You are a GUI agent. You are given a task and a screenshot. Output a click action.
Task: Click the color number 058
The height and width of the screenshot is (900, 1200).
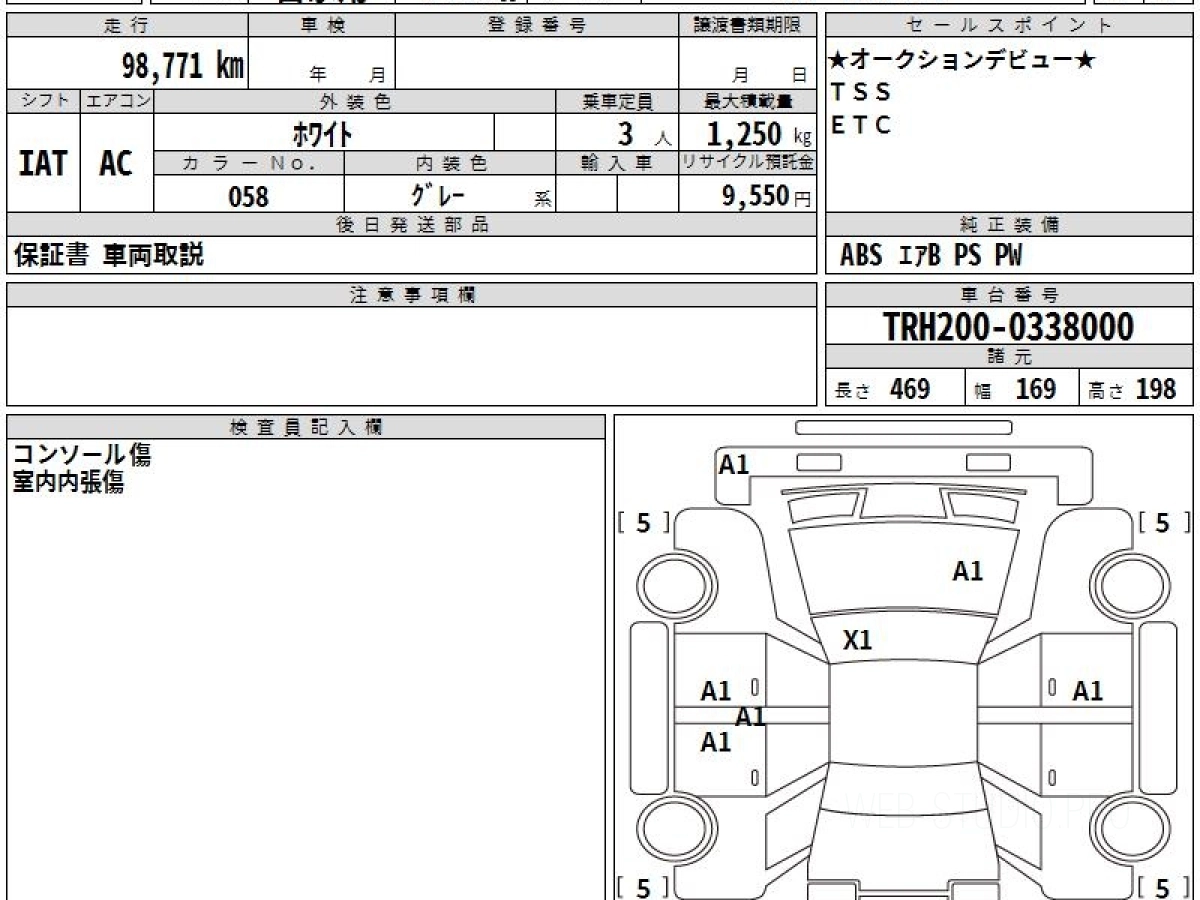pos(249,197)
